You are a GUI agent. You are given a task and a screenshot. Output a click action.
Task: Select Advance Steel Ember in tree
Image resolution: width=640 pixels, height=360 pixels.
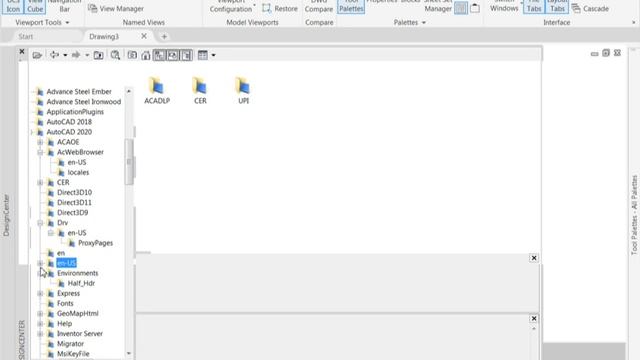(x=79, y=91)
